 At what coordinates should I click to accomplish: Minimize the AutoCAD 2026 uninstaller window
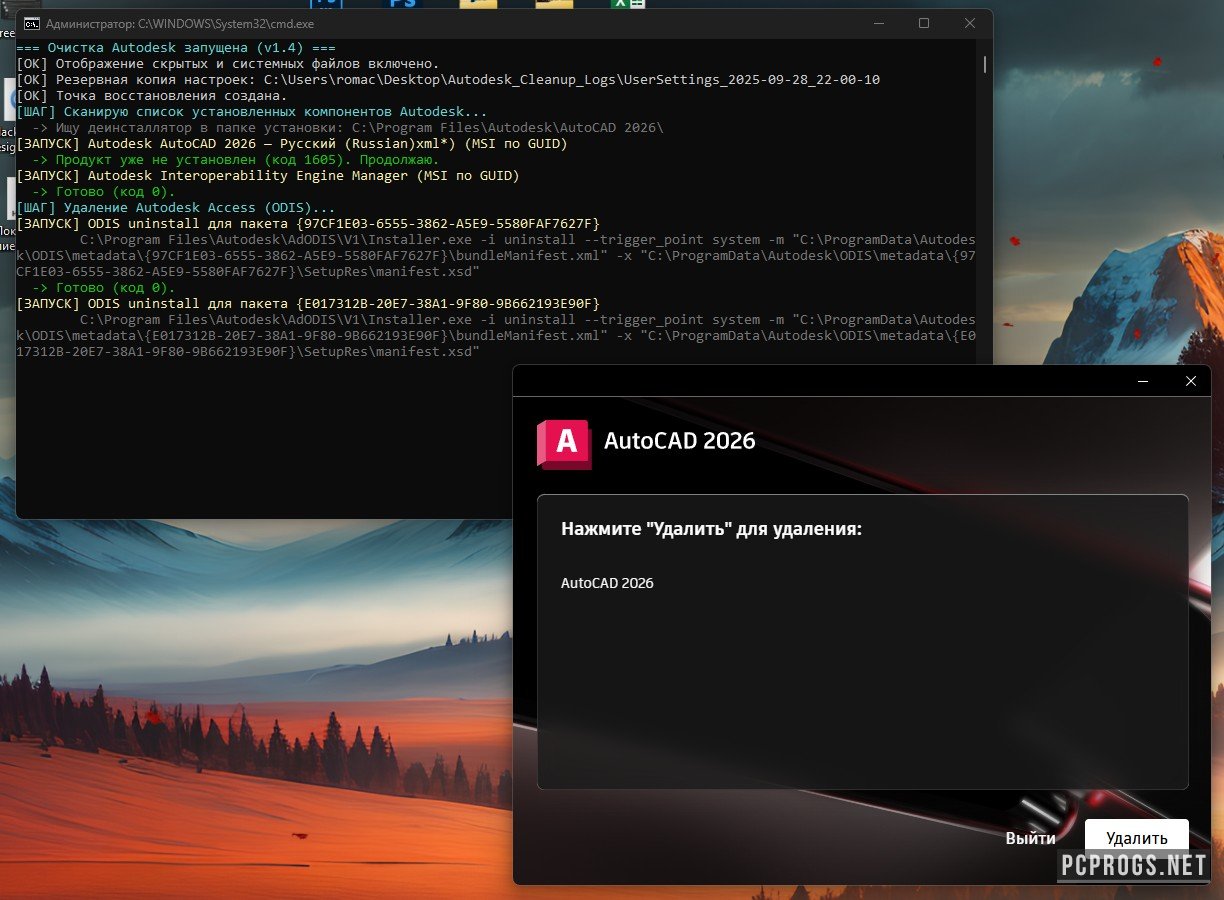tap(1143, 381)
